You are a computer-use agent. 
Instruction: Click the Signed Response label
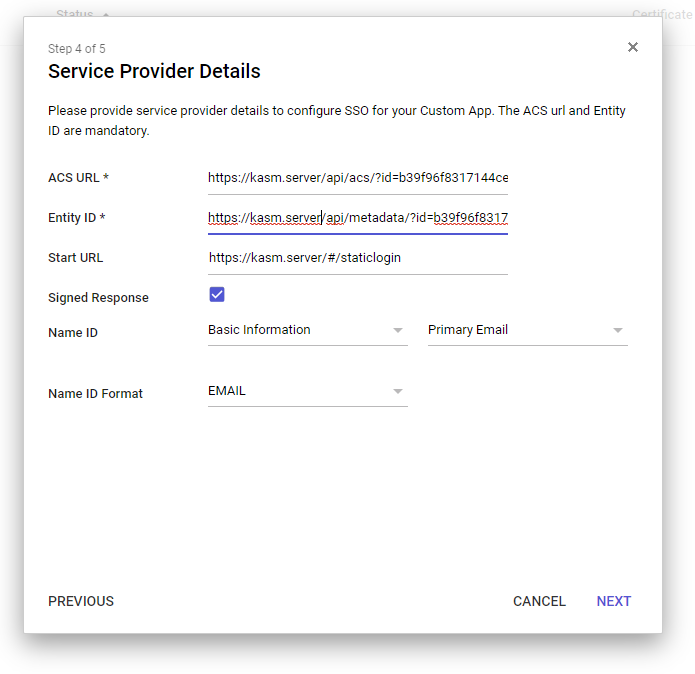pyautogui.click(x=98, y=298)
